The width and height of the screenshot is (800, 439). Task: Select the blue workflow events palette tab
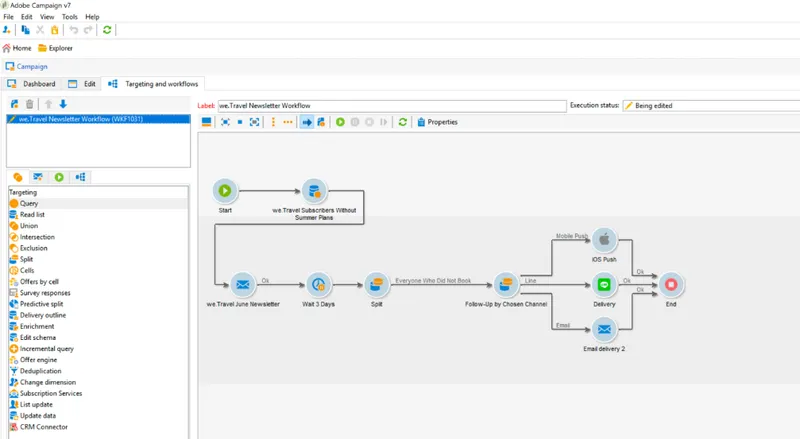80,177
